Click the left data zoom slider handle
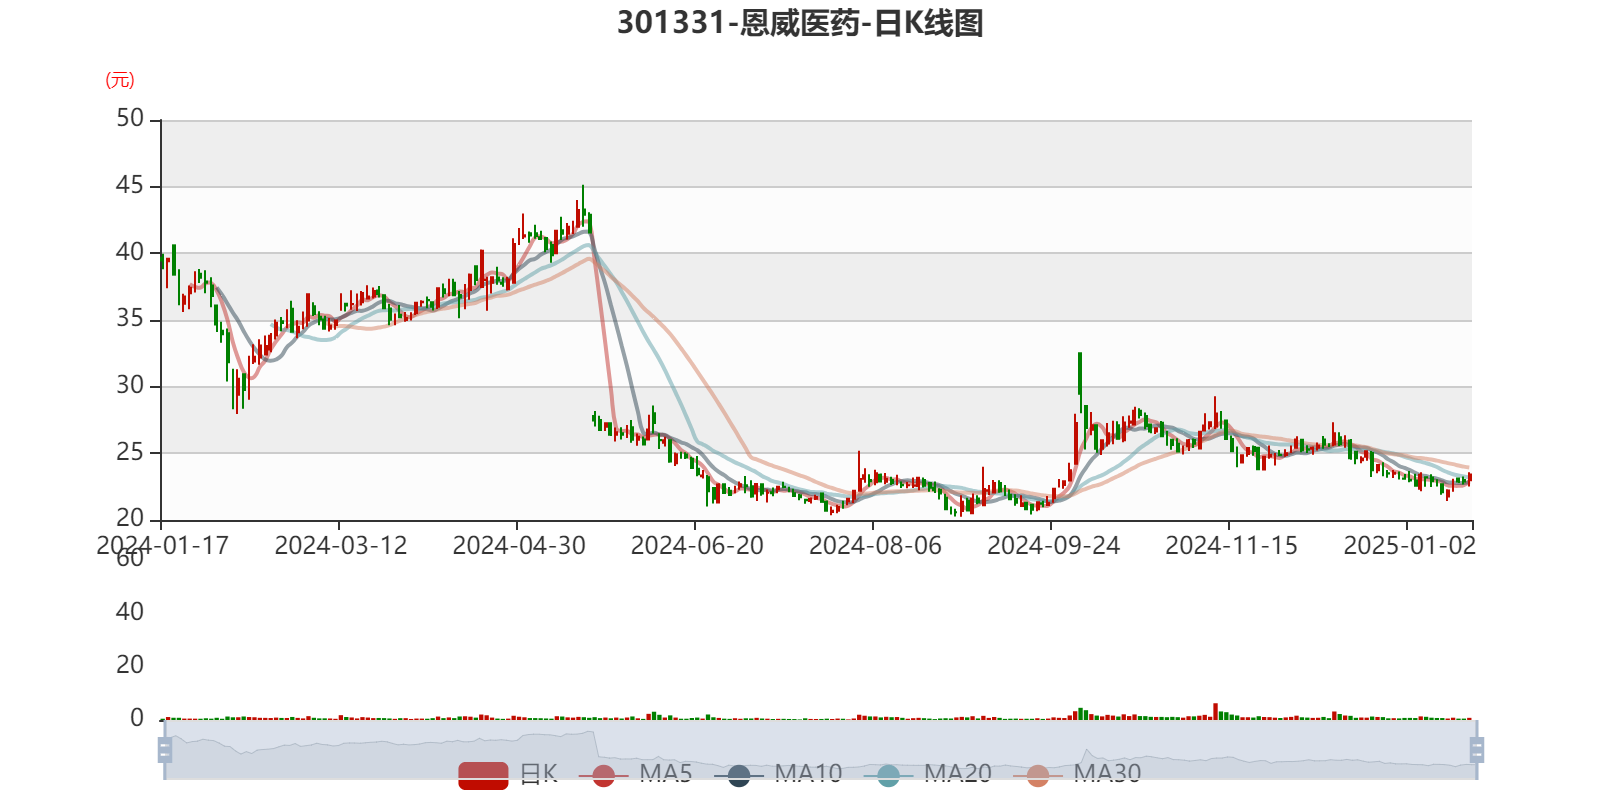The width and height of the screenshot is (1600, 800). [164, 749]
